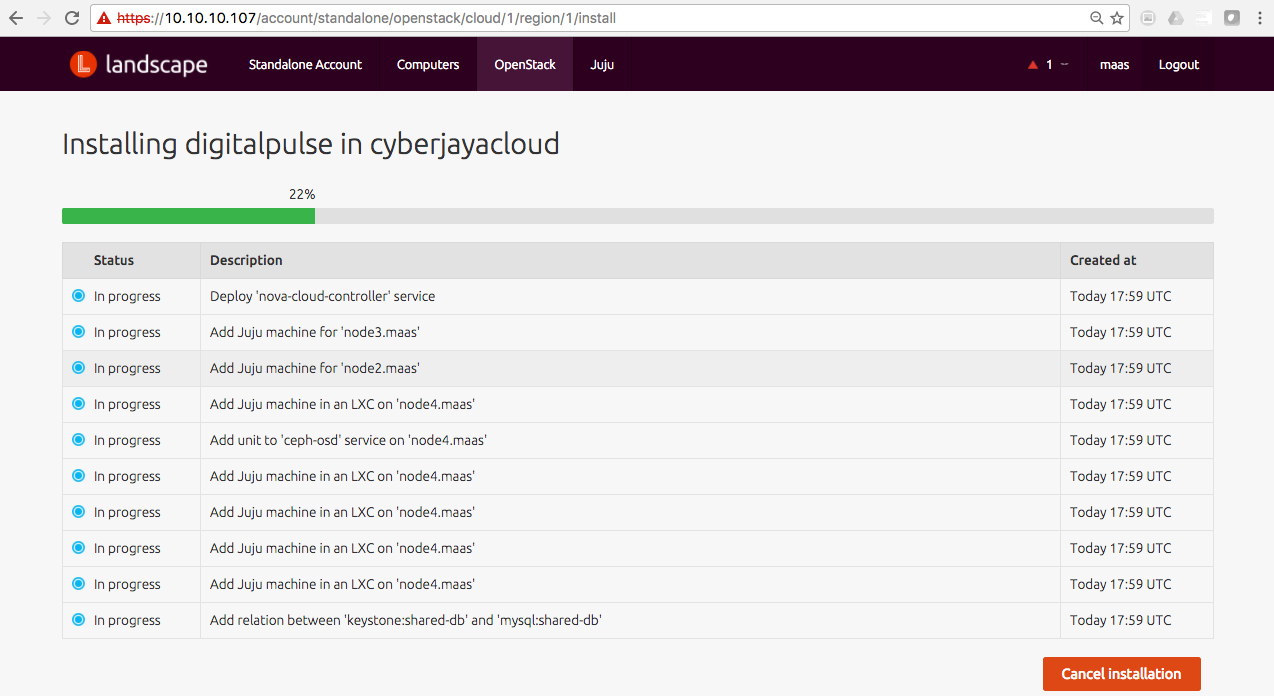Expand the alerts dropdown arrow beside 1

tap(1064, 64)
